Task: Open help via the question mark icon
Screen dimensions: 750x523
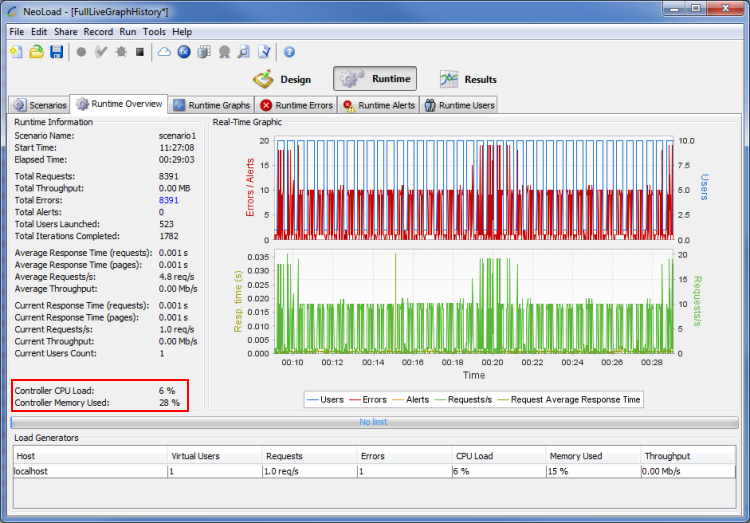Action: pos(289,52)
